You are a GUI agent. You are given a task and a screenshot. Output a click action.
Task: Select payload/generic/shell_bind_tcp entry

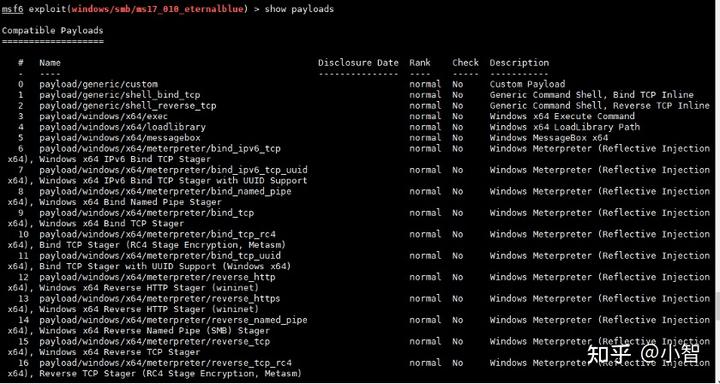(x=120, y=95)
